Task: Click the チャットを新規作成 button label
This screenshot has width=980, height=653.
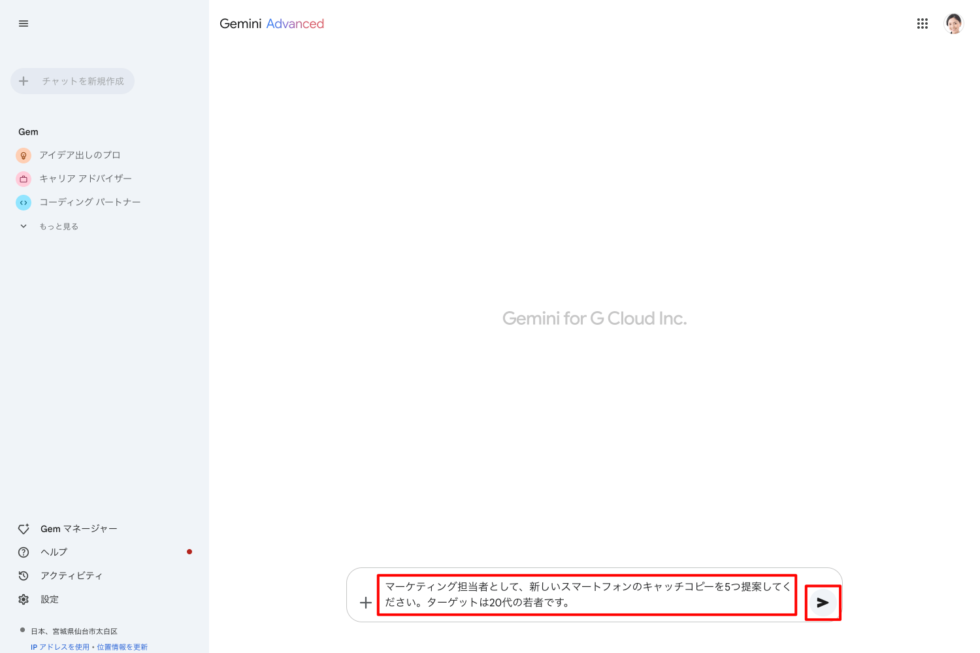Action: pos(82,81)
